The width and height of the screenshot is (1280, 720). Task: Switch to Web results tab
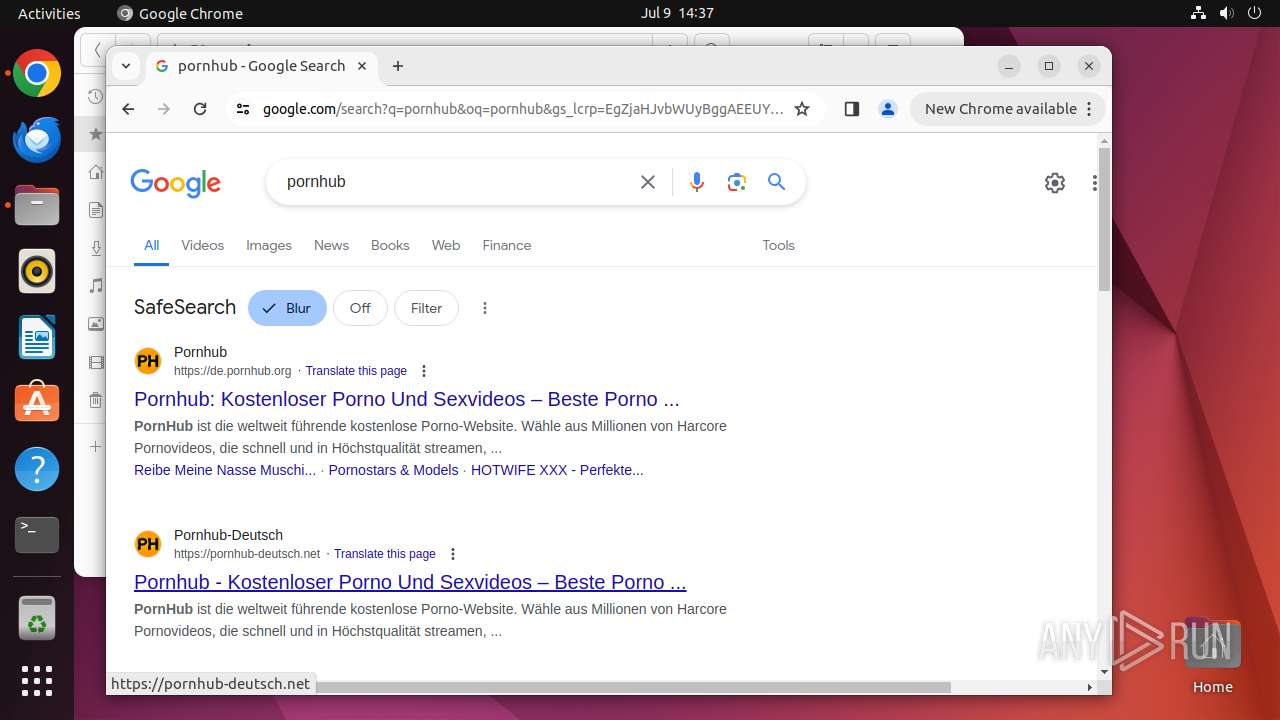(446, 245)
